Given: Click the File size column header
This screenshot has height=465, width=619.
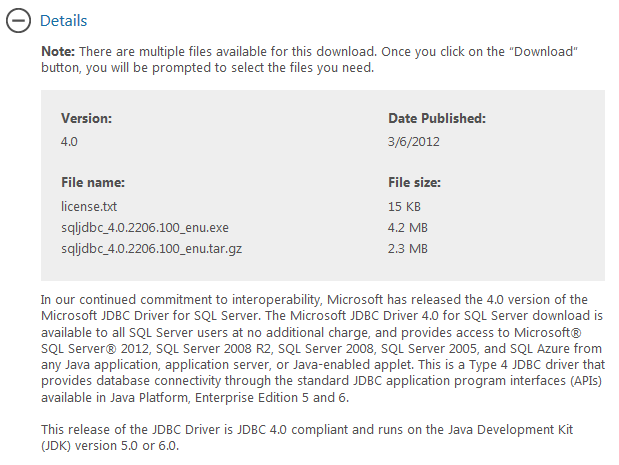Looking at the screenshot, I should click(x=414, y=182).
